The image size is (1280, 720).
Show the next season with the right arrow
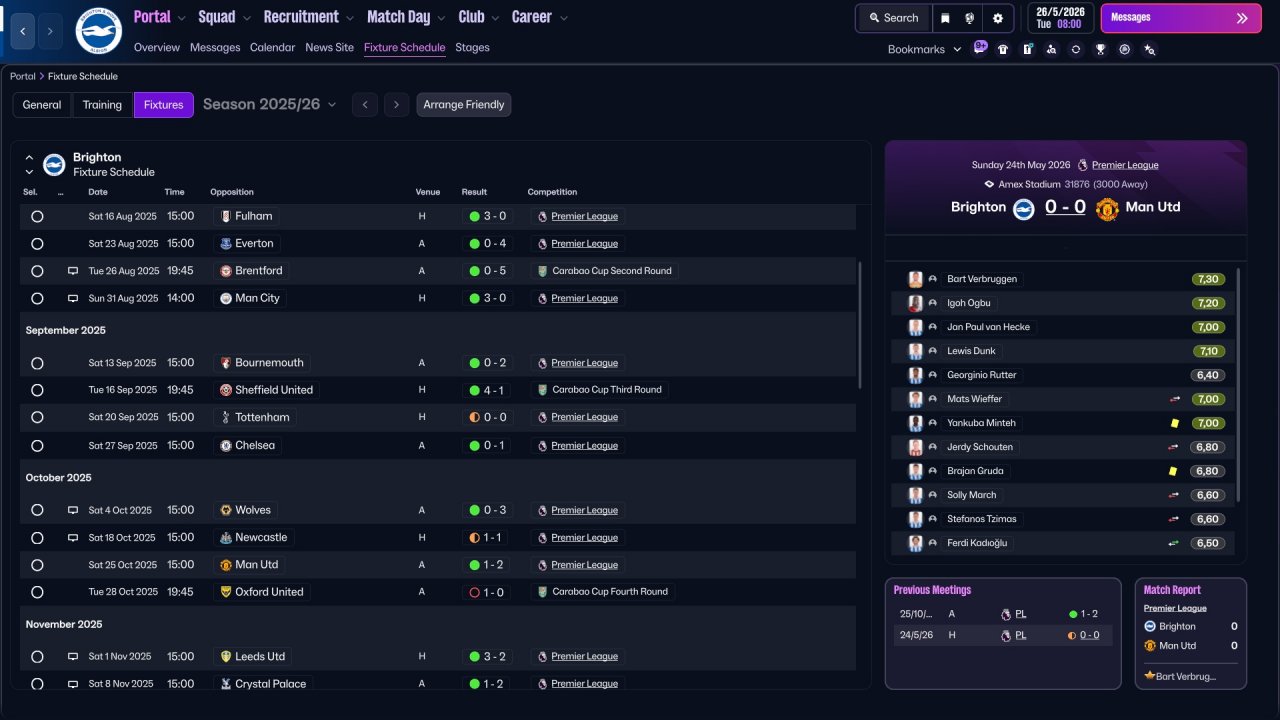pyautogui.click(x=397, y=105)
